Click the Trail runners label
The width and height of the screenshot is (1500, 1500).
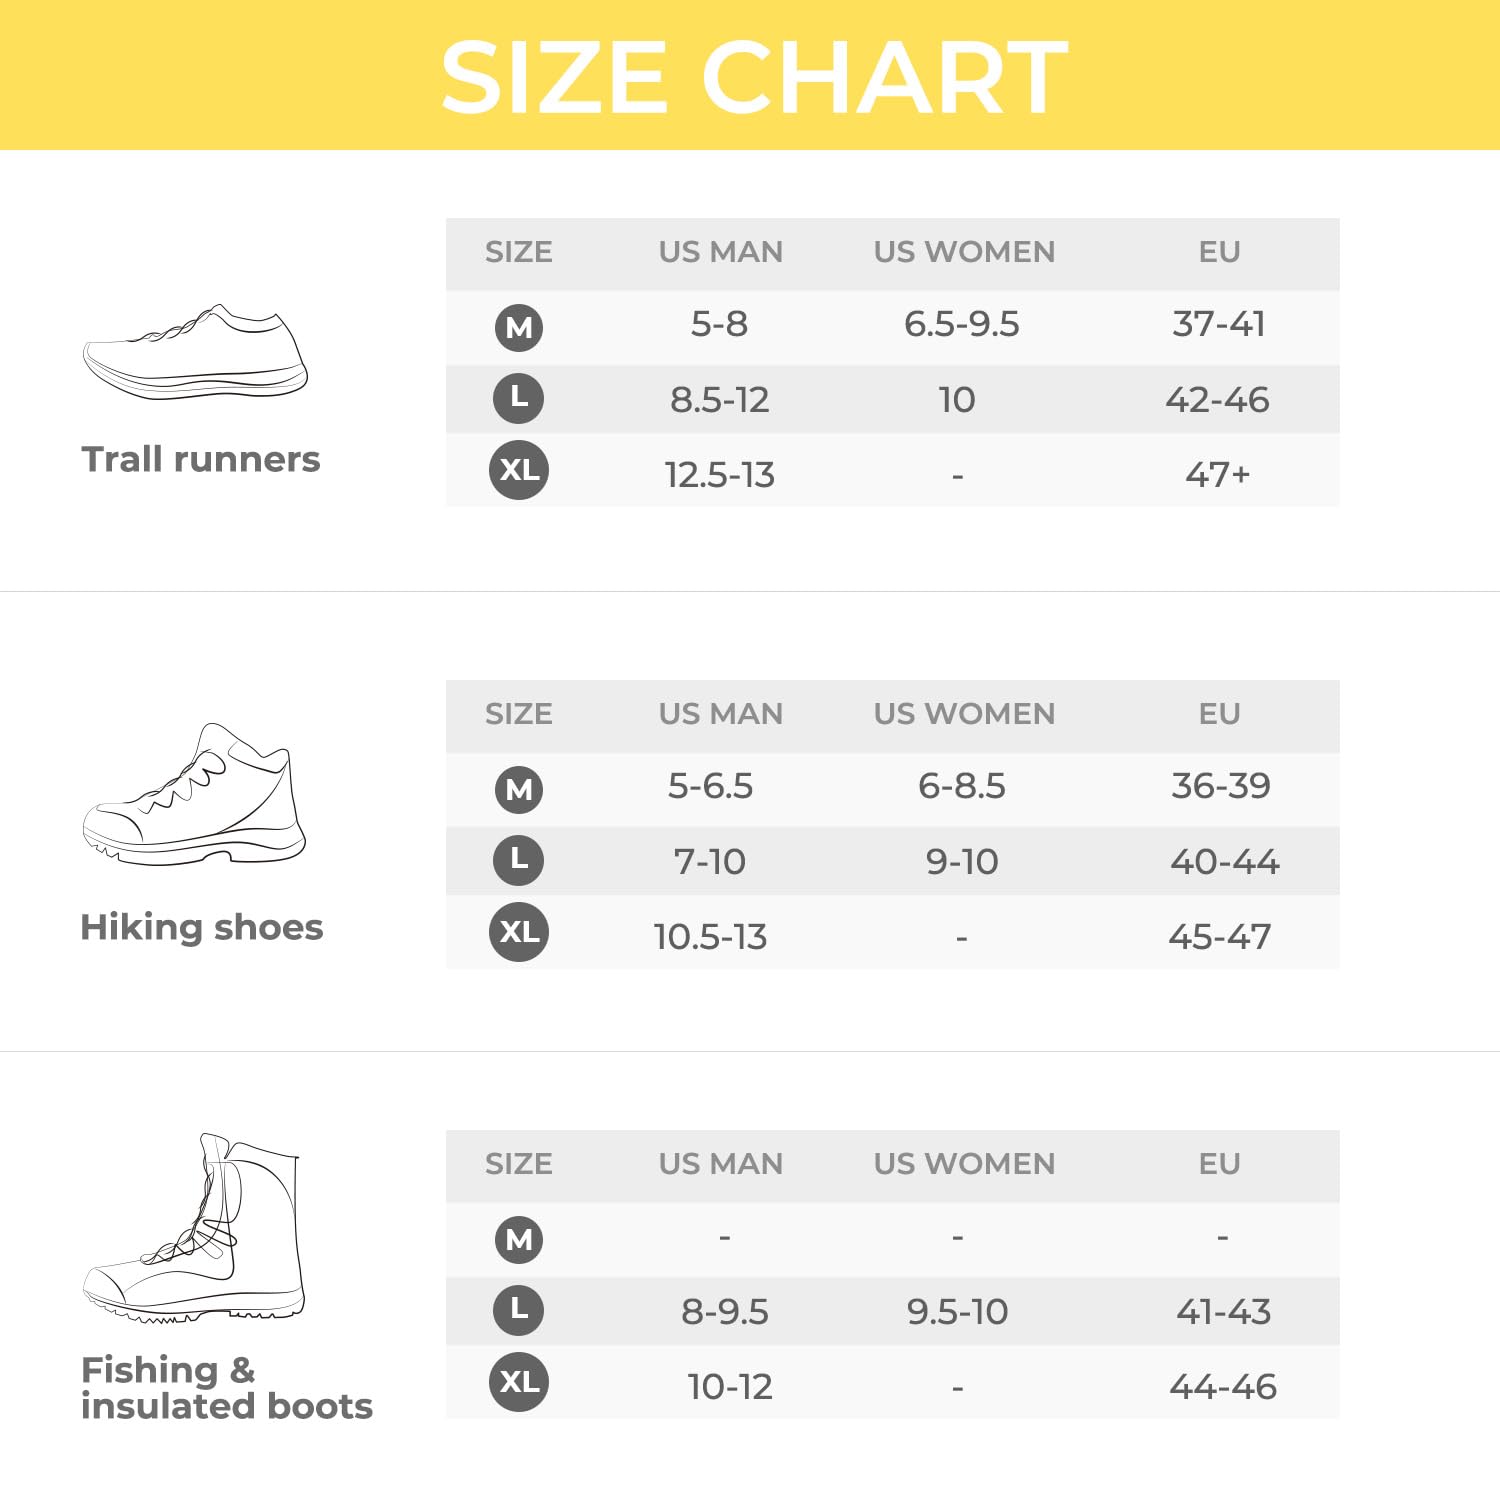[x=201, y=459]
